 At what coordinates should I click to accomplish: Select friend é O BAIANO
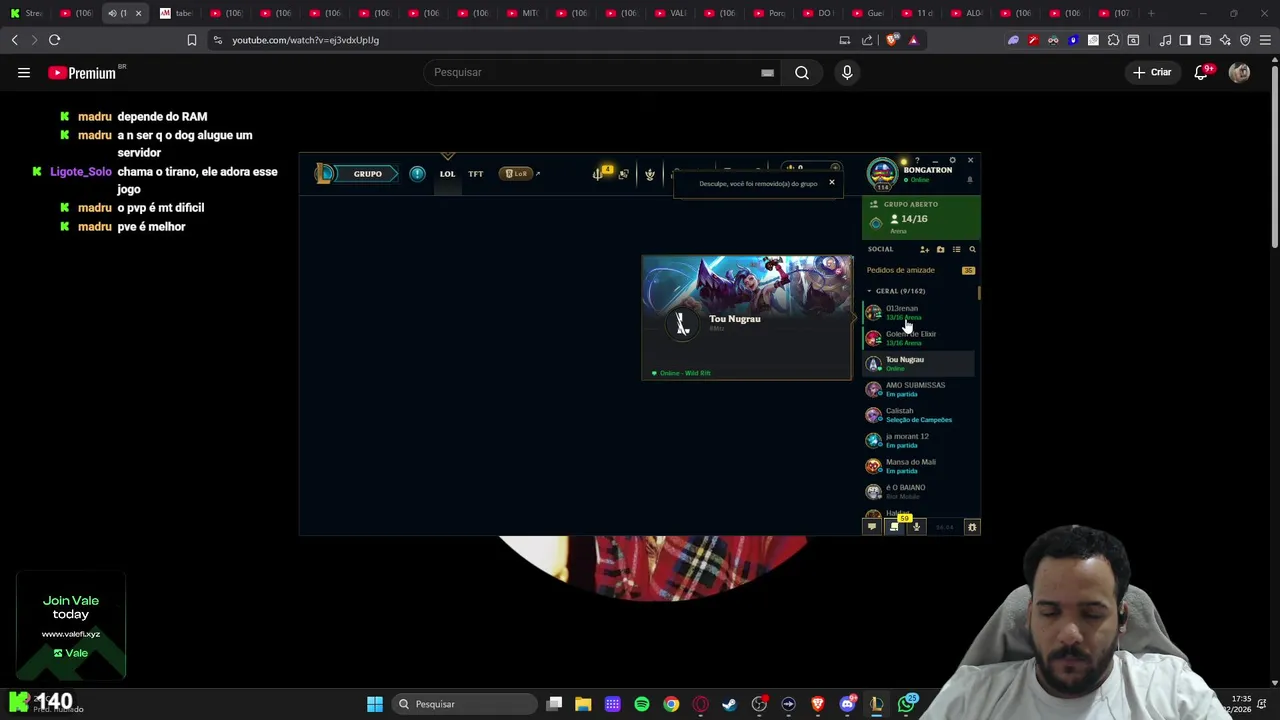pos(920,492)
